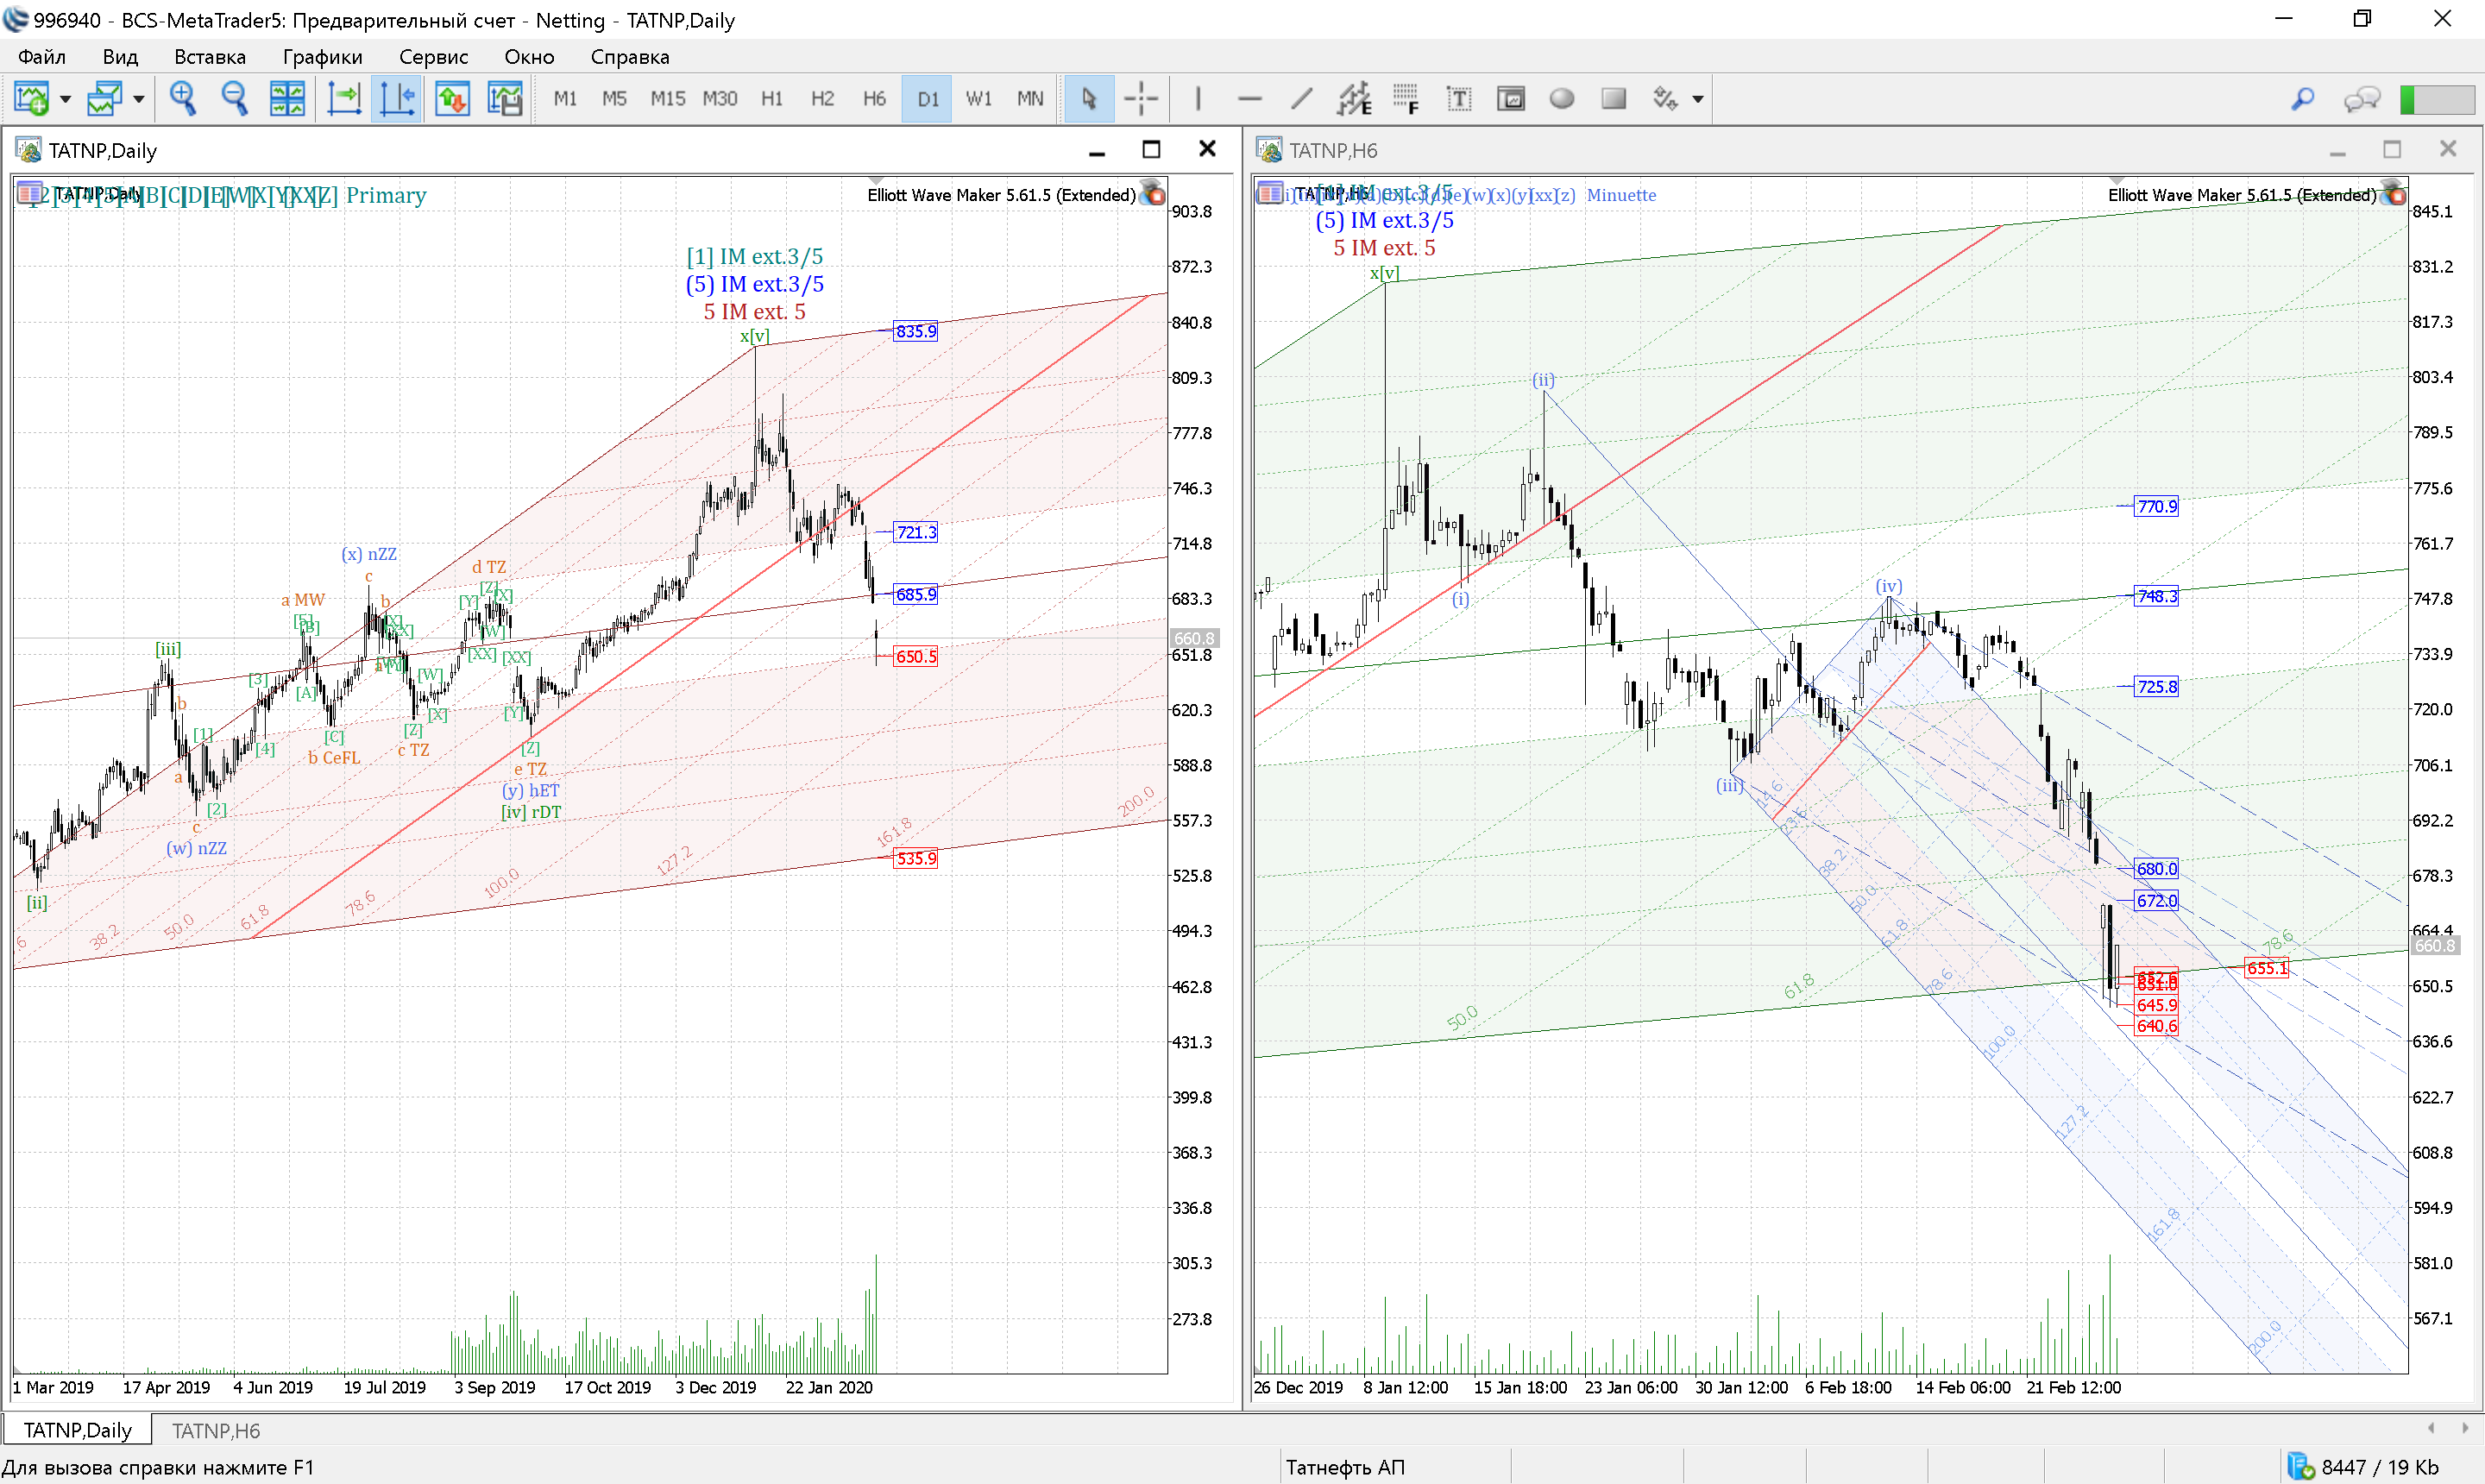Open the Вид menu
2485x1484 pixels.
pos(120,57)
